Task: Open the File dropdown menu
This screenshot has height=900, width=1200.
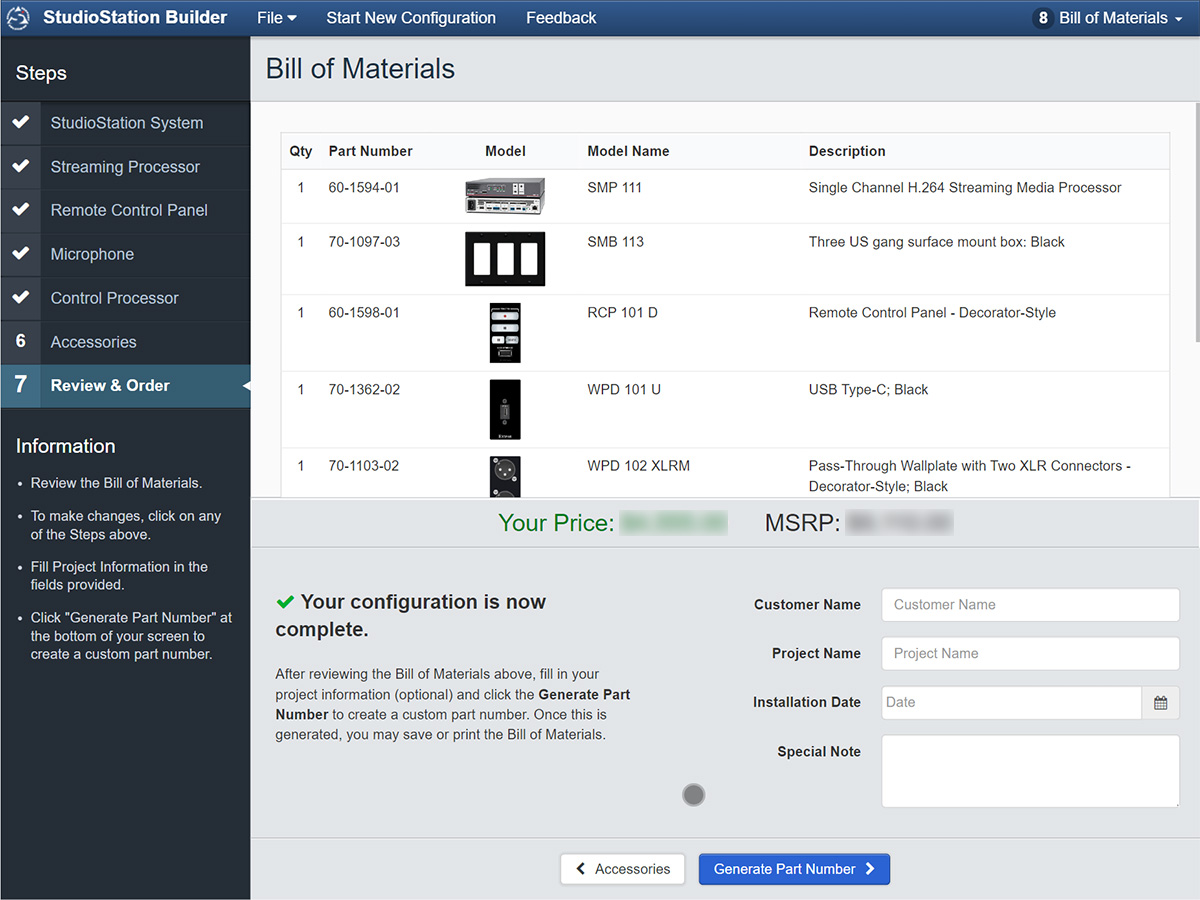Action: [277, 18]
